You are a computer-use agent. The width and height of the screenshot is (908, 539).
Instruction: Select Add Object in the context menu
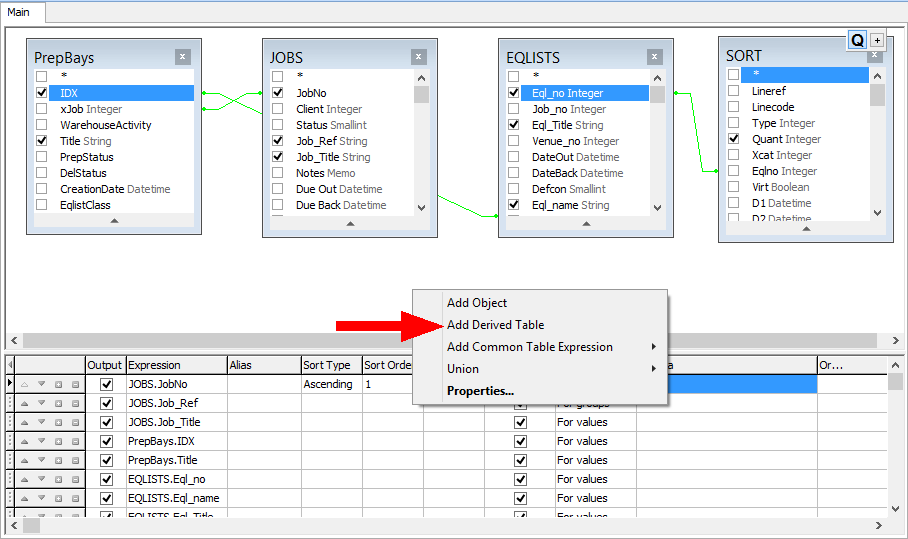coord(477,303)
